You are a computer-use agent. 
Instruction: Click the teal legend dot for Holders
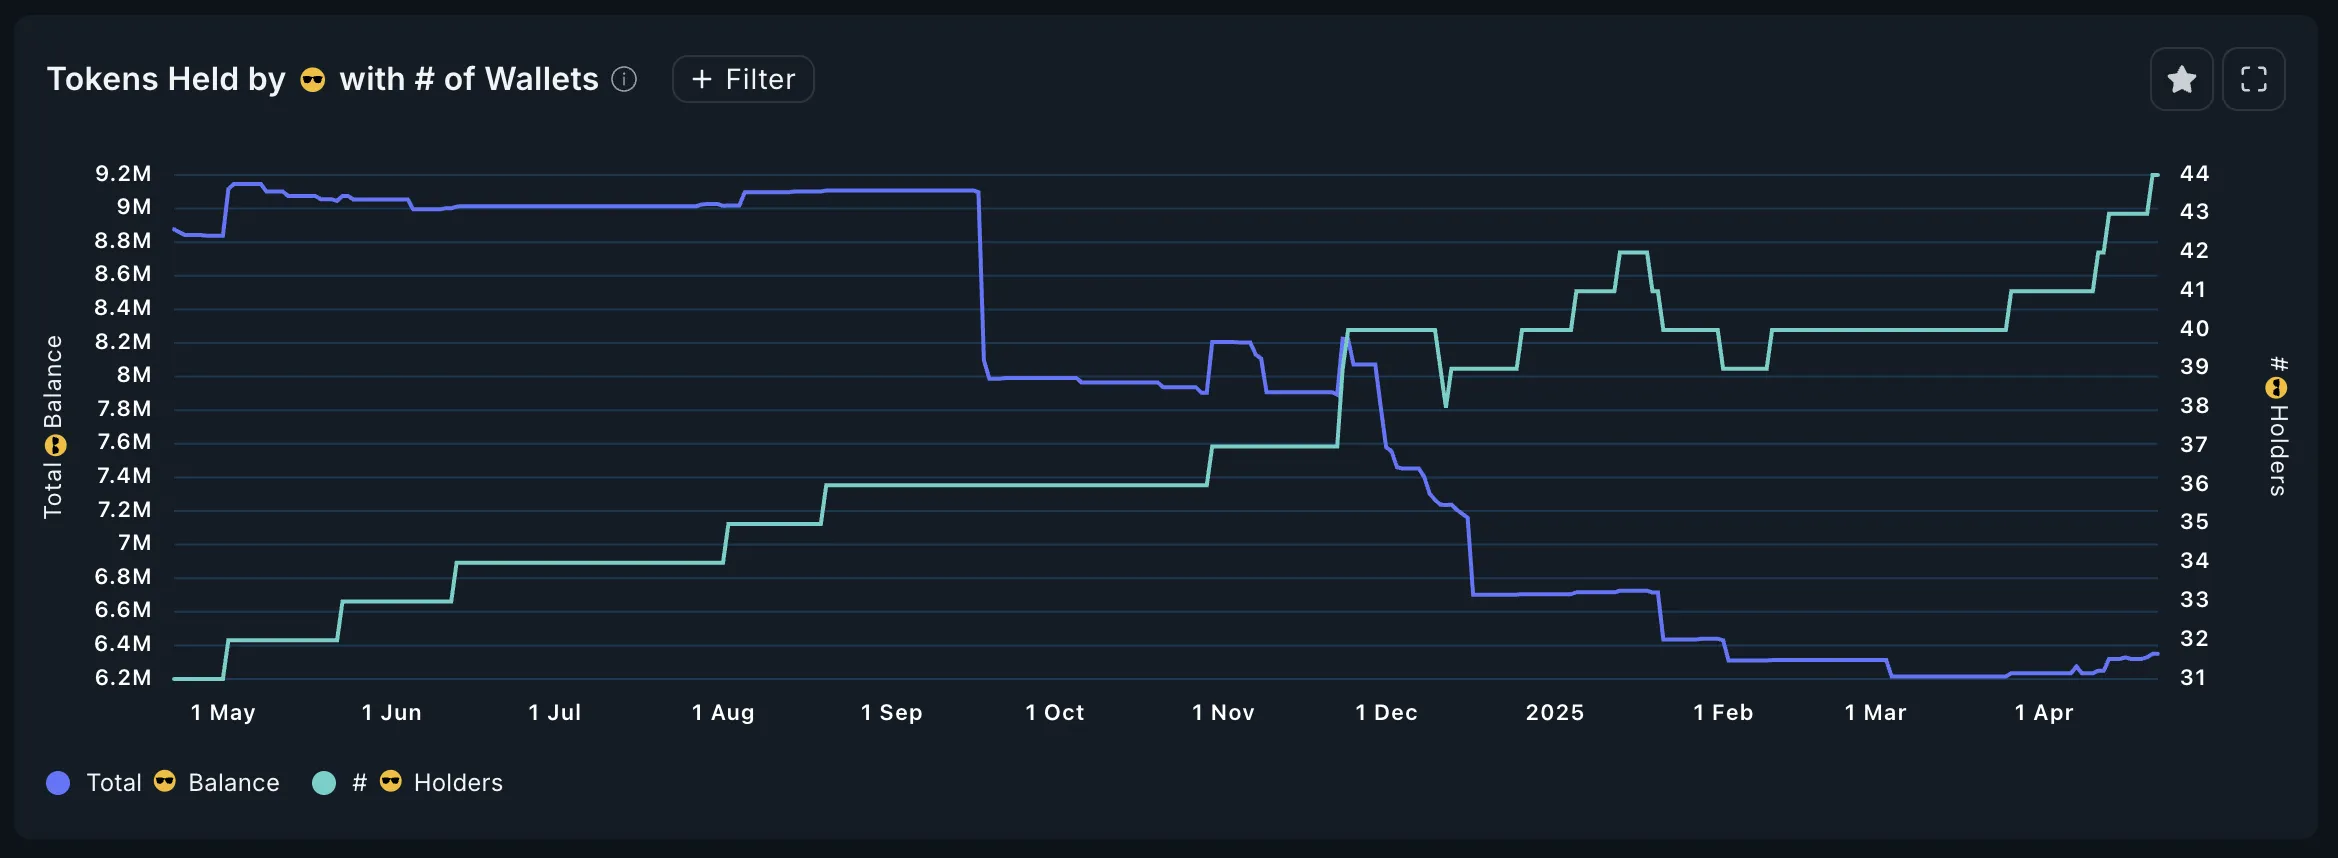pyautogui.click(x=322, y=782)
